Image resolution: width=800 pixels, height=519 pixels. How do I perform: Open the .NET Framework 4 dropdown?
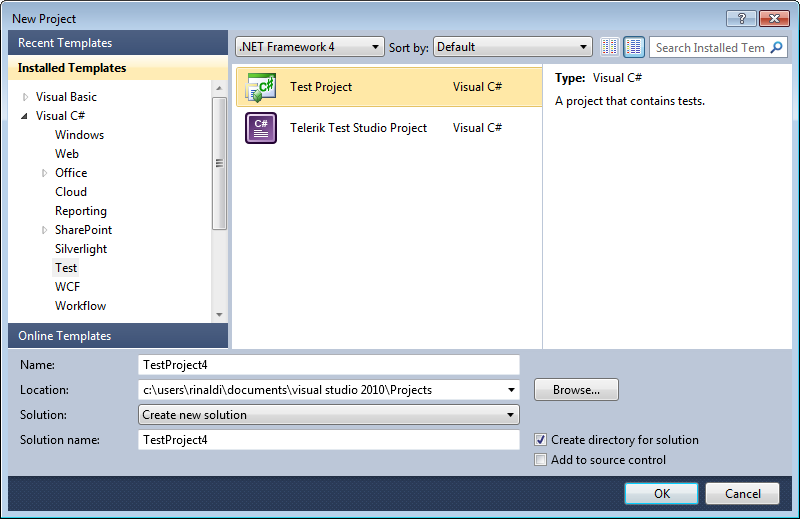click(x=310, y=47)
